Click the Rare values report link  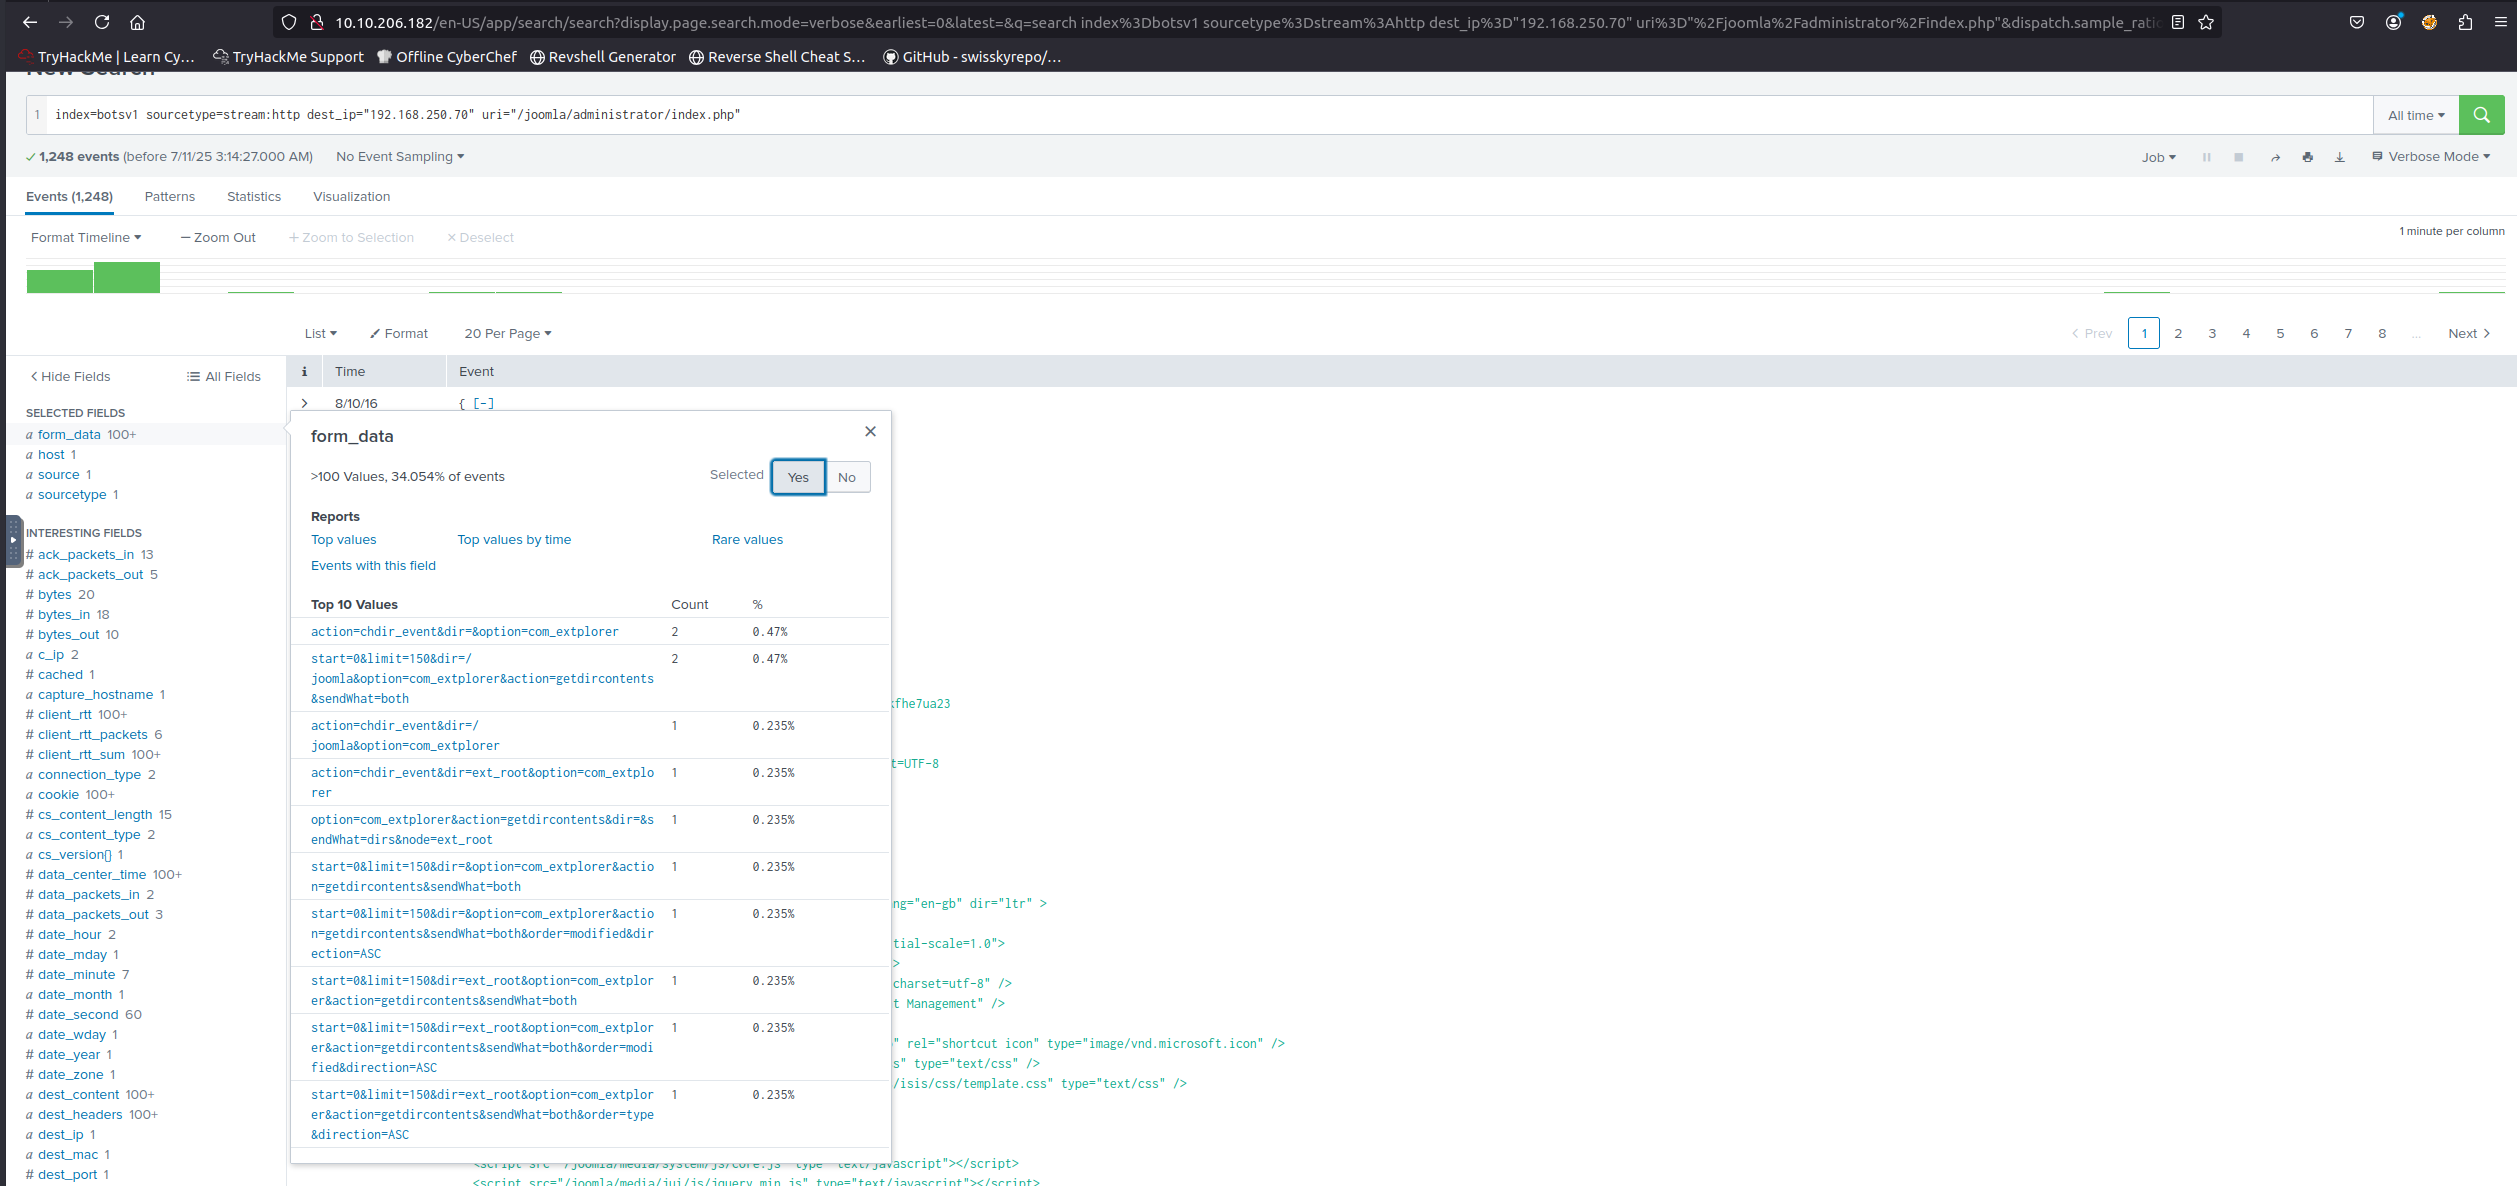click(747, 539)
